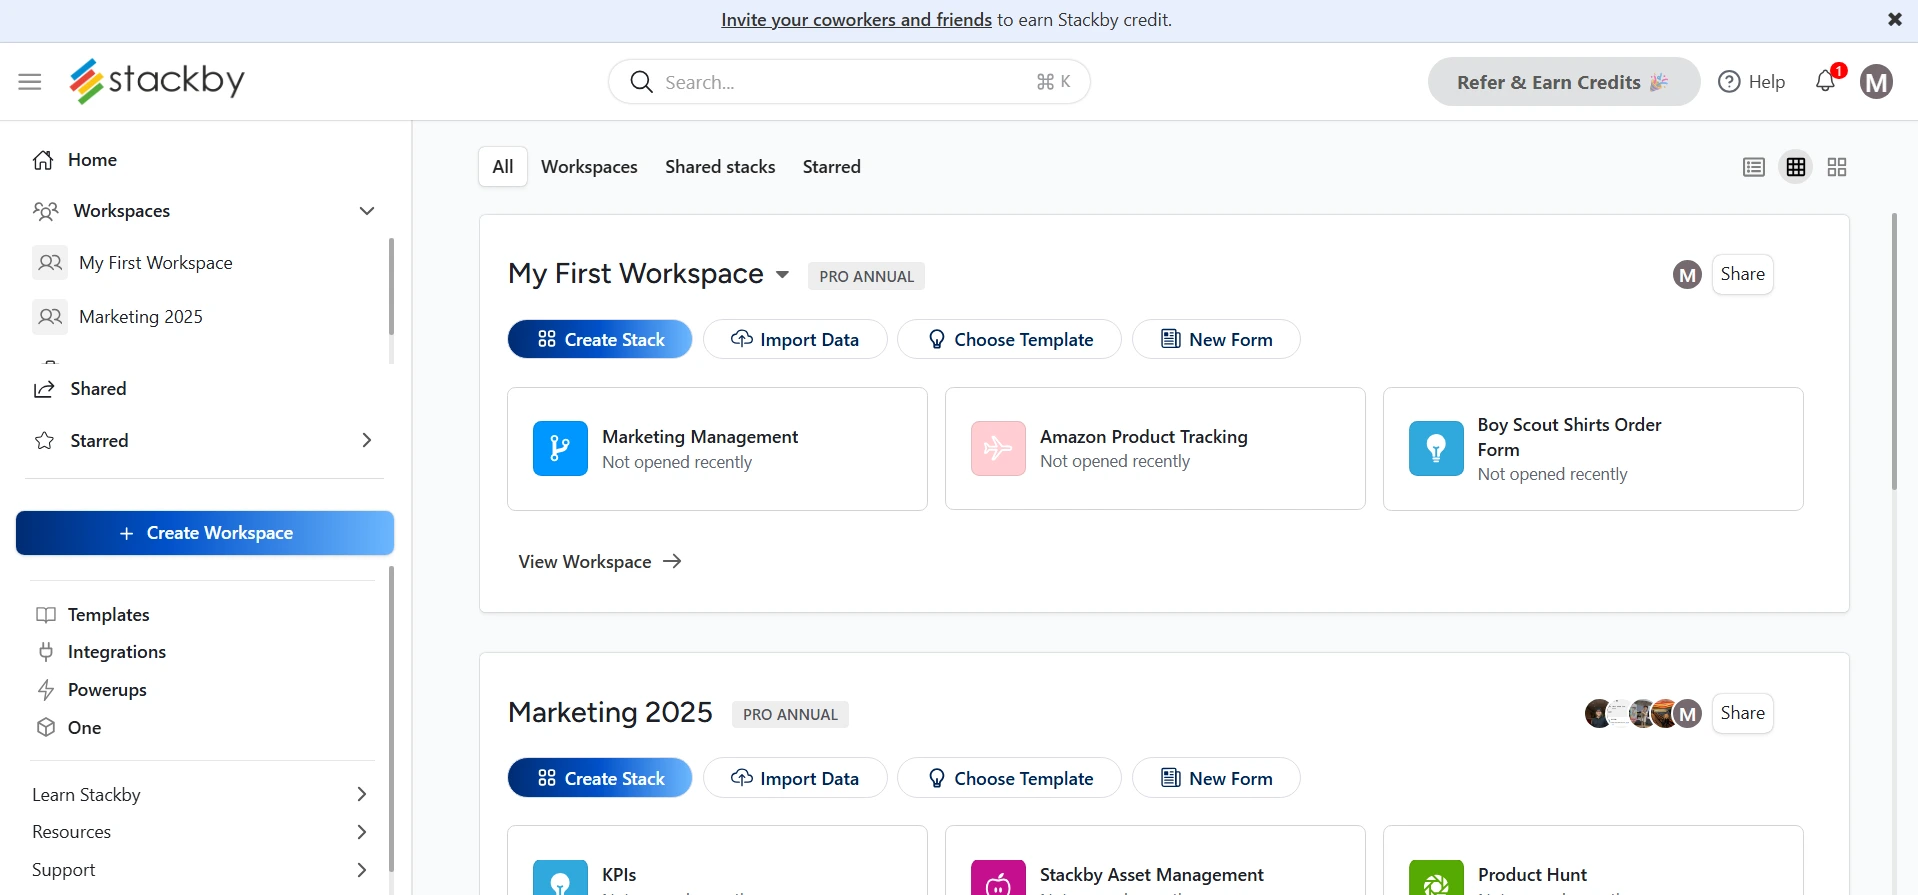Image resolution: width=1918 pixels, height=895 pixels.
Task: Click the Powerups lightning icon
Action: coord(46,690)
